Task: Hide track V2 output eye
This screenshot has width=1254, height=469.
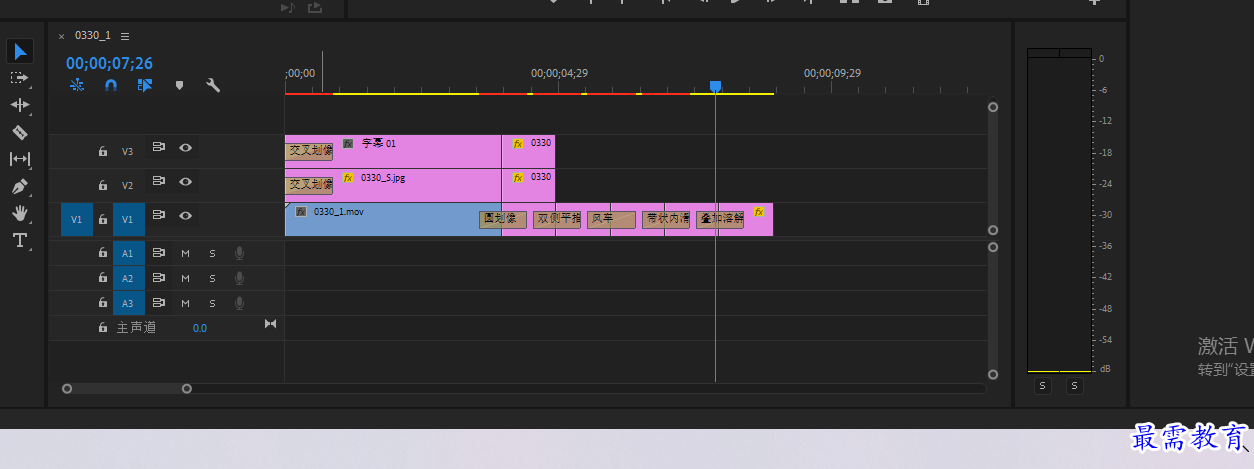Action: 185,181
